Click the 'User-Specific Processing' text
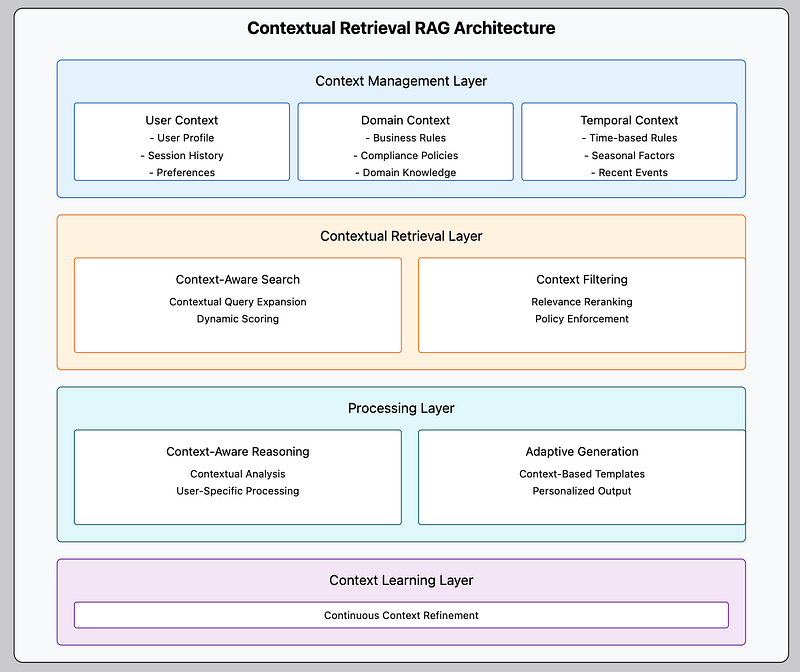Screen dimensions: 800x672 [238, 491]
